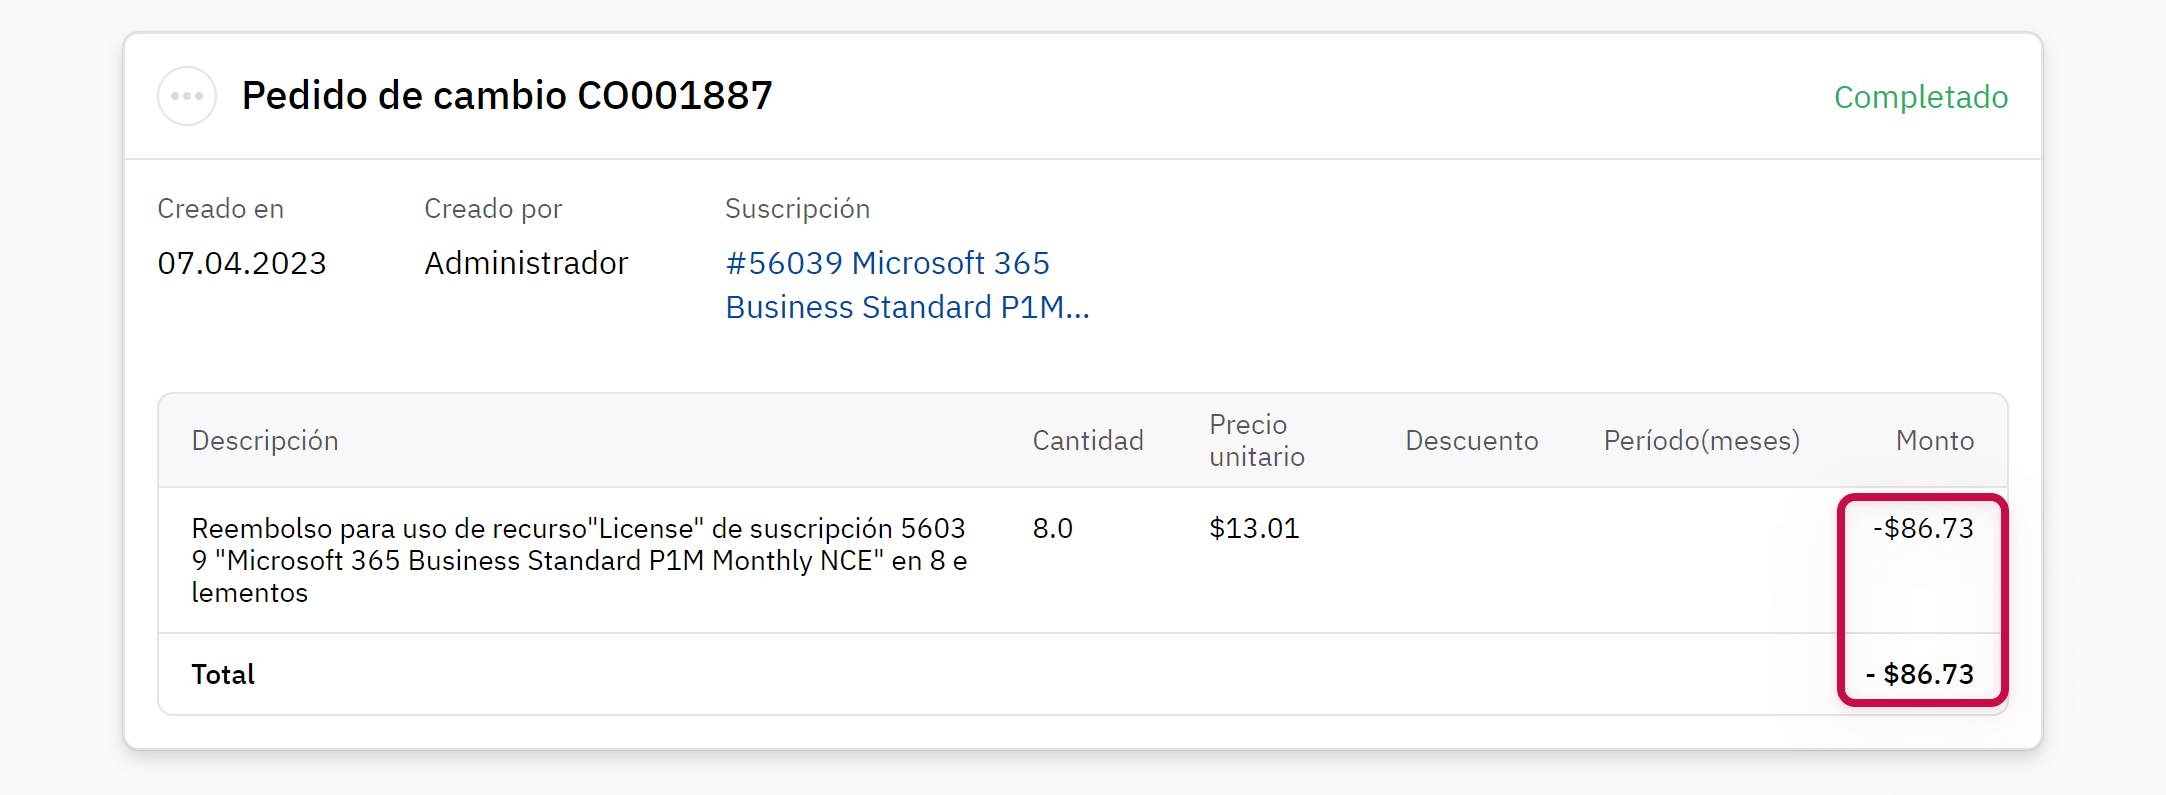
Task: Click the Creado por field label
Action: [493, 209]
